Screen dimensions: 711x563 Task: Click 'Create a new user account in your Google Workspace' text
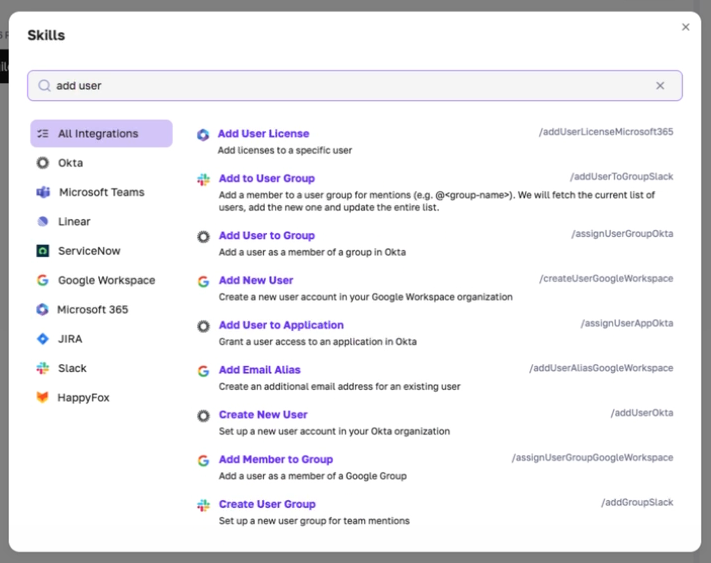(365, 297)
